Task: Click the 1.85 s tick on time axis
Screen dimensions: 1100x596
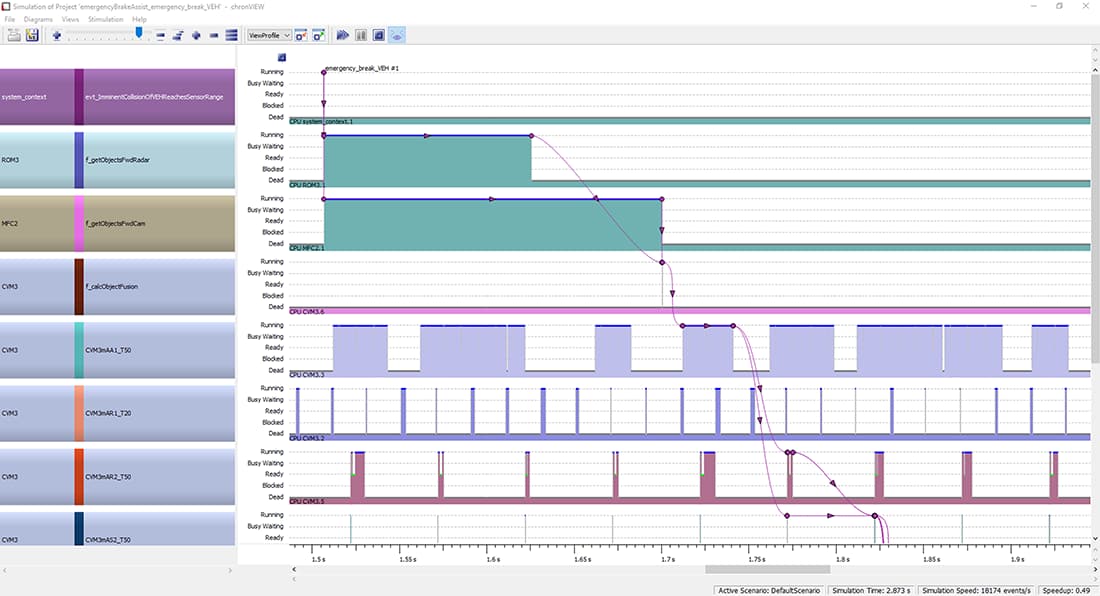Action: coord(931,559)
